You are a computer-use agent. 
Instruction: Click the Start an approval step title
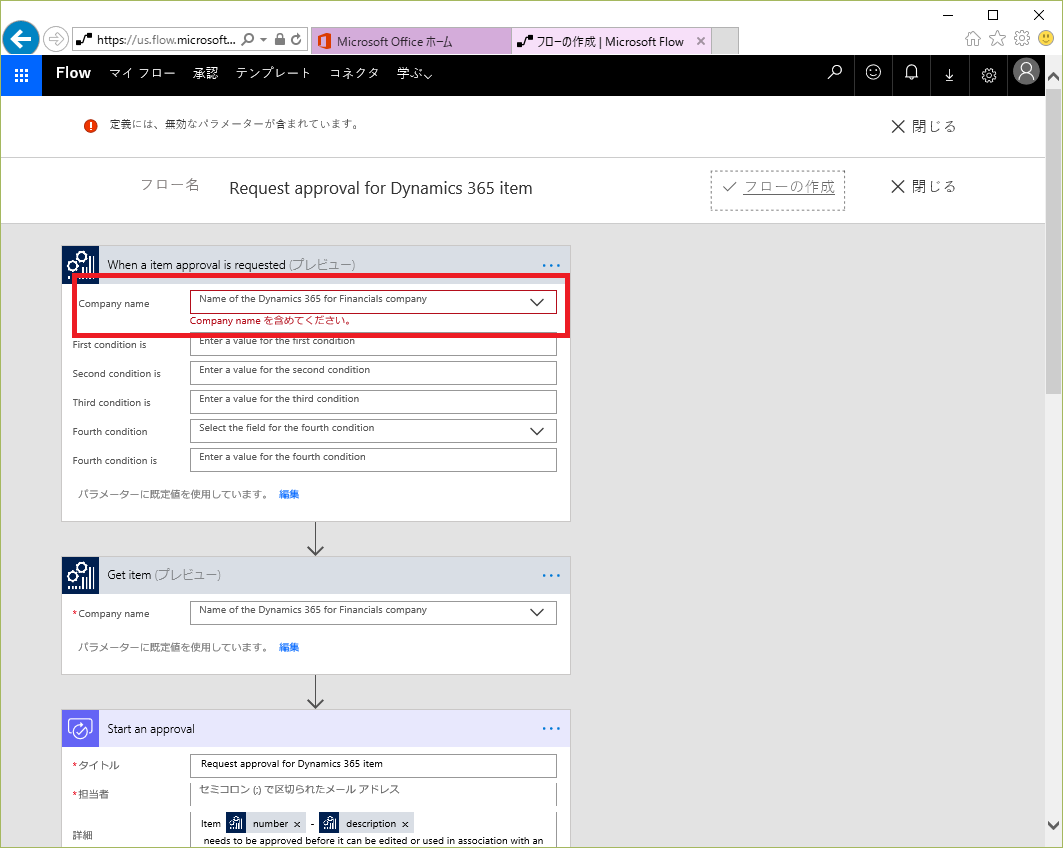click(x=151, y=729)
